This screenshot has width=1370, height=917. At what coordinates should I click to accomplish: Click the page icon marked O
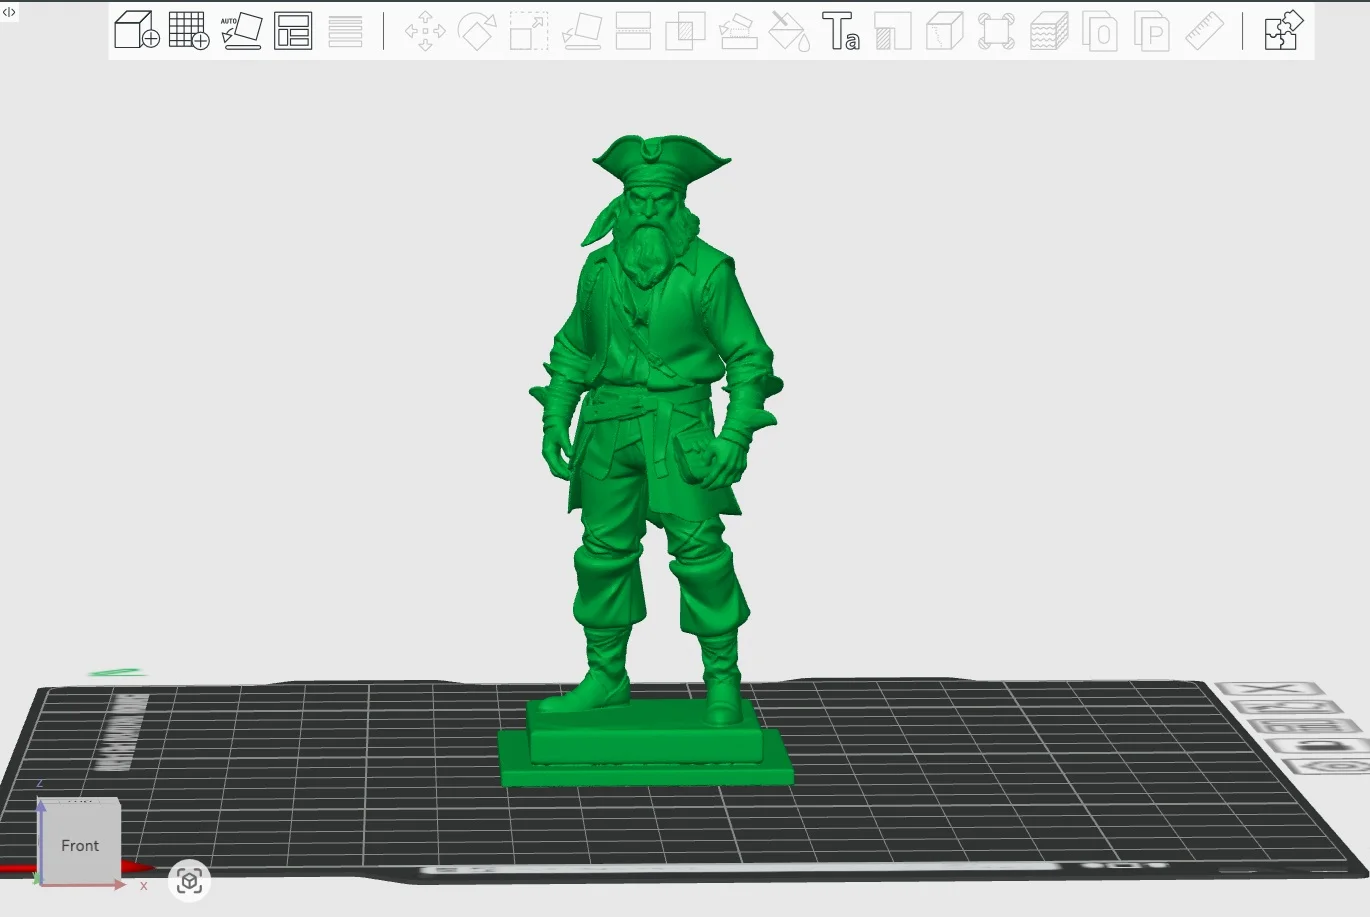1101,31
